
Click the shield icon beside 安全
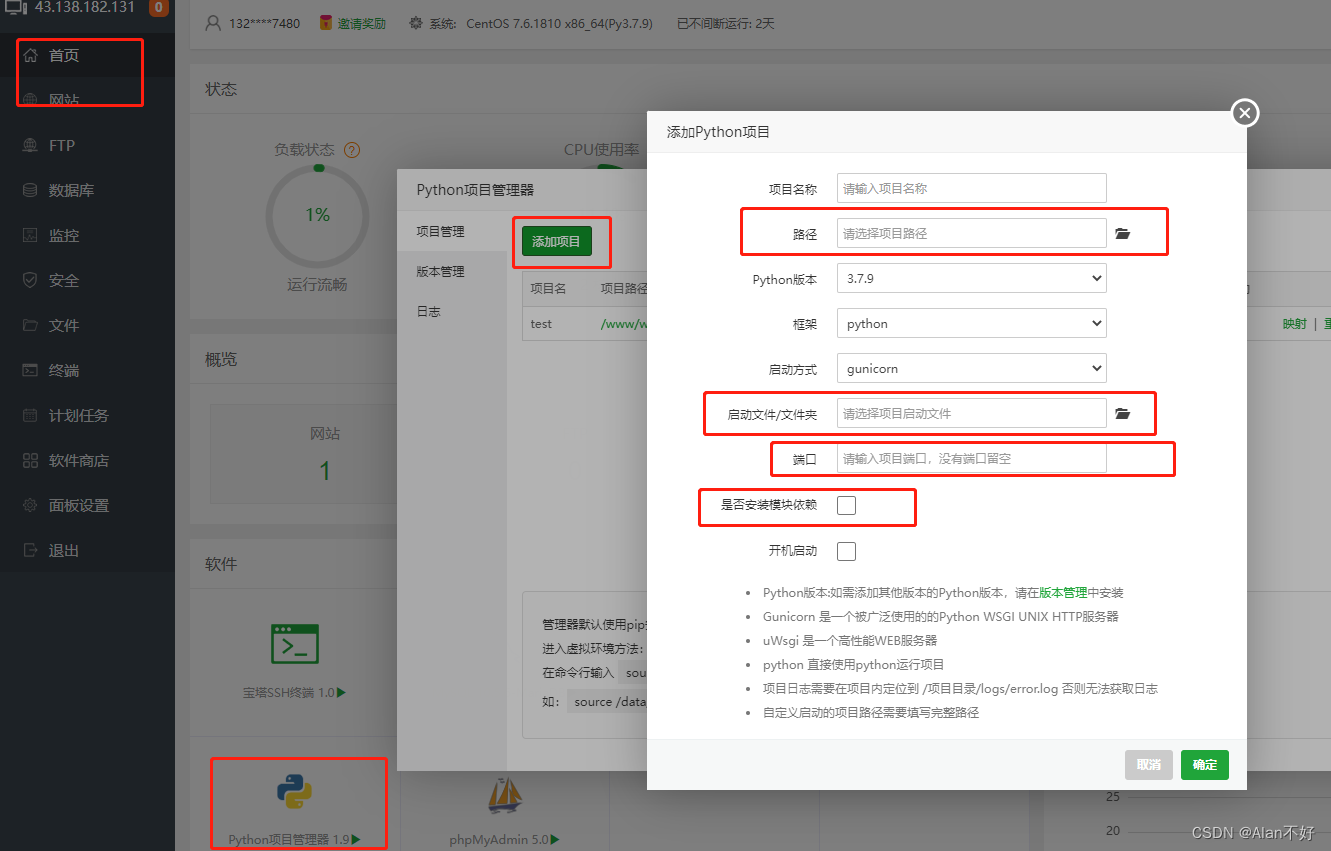(x=30, y=280)
